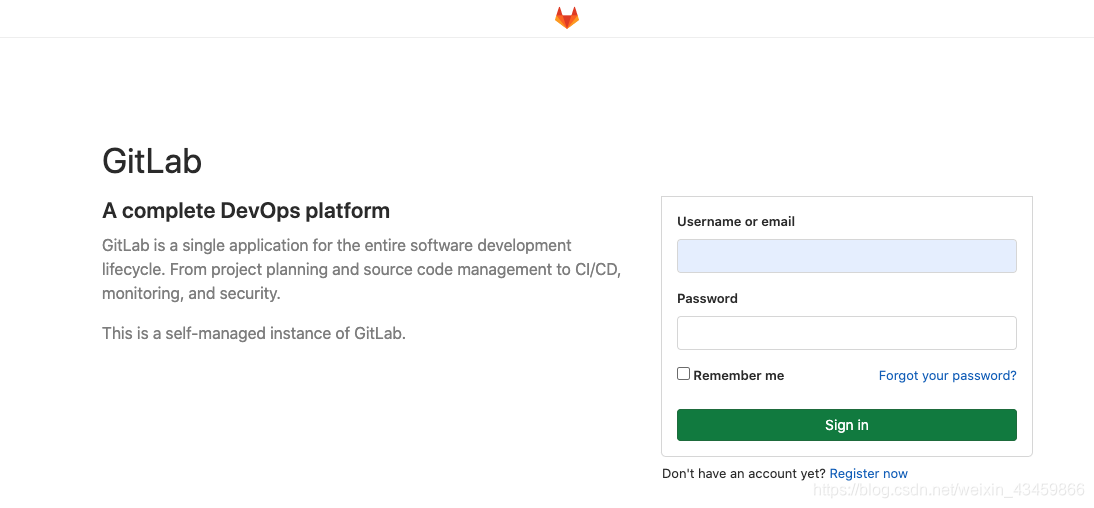
Task: Click "Don't have an account yet?" text
Action: (x=744, y=473)
